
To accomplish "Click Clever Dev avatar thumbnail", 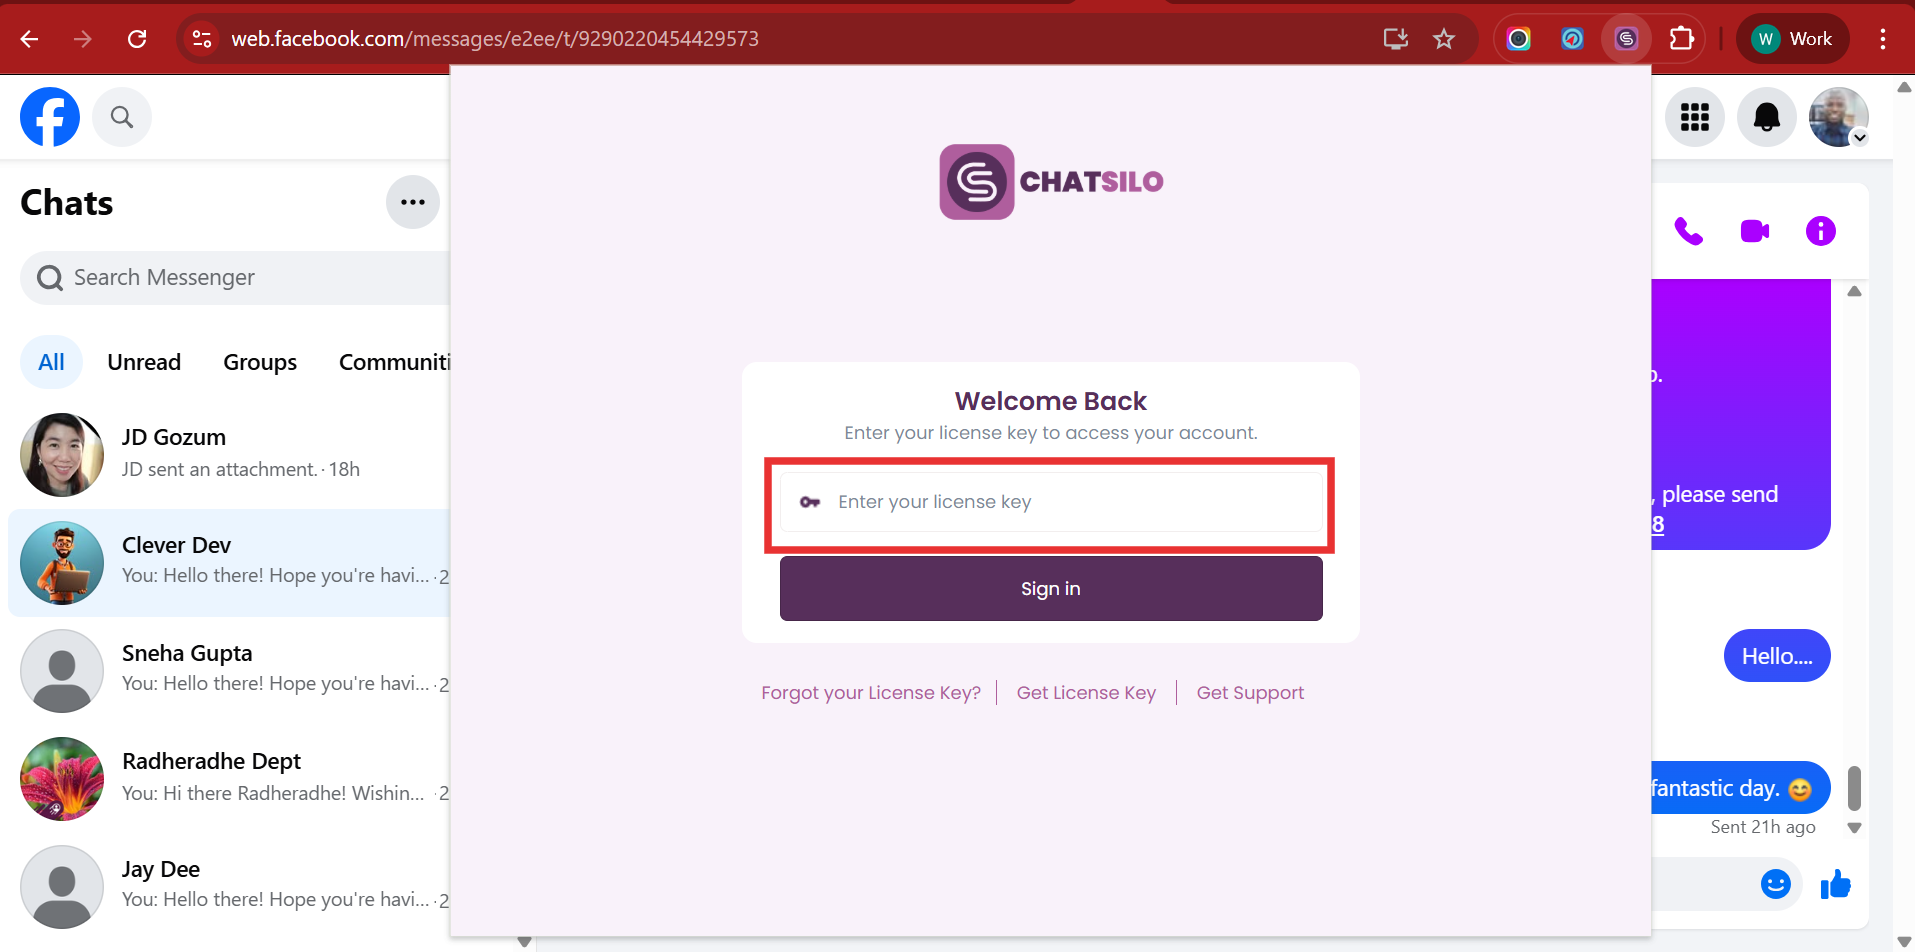I will coord(62,563).
